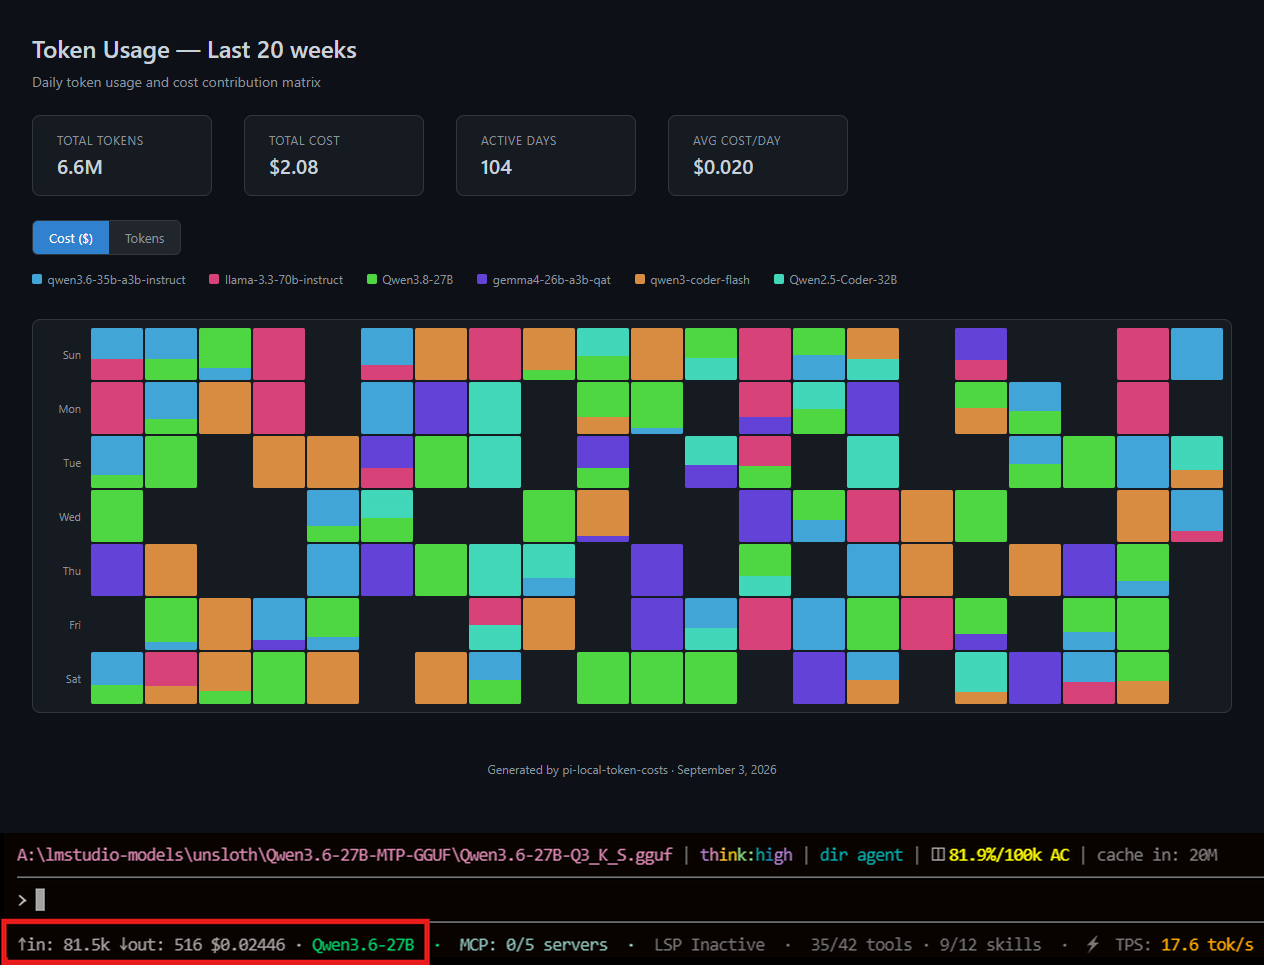
Task: Click the Qwen3.8-27B legend entry
Action: coord(410,280)
